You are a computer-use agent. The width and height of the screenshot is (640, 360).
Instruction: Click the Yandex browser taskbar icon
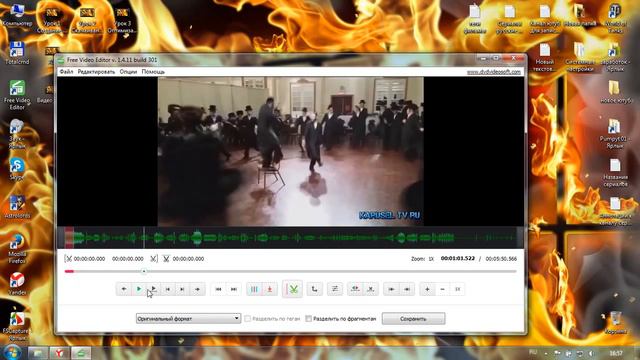point(60,353)
